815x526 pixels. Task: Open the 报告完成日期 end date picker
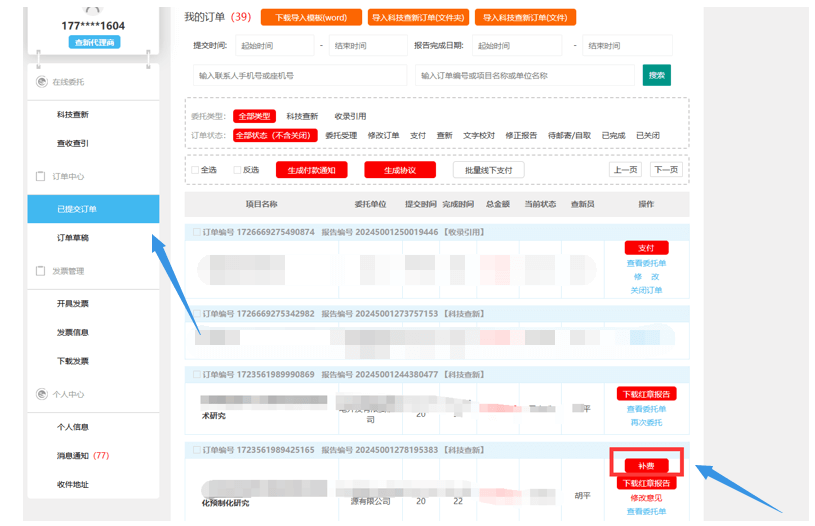(627, 46)
